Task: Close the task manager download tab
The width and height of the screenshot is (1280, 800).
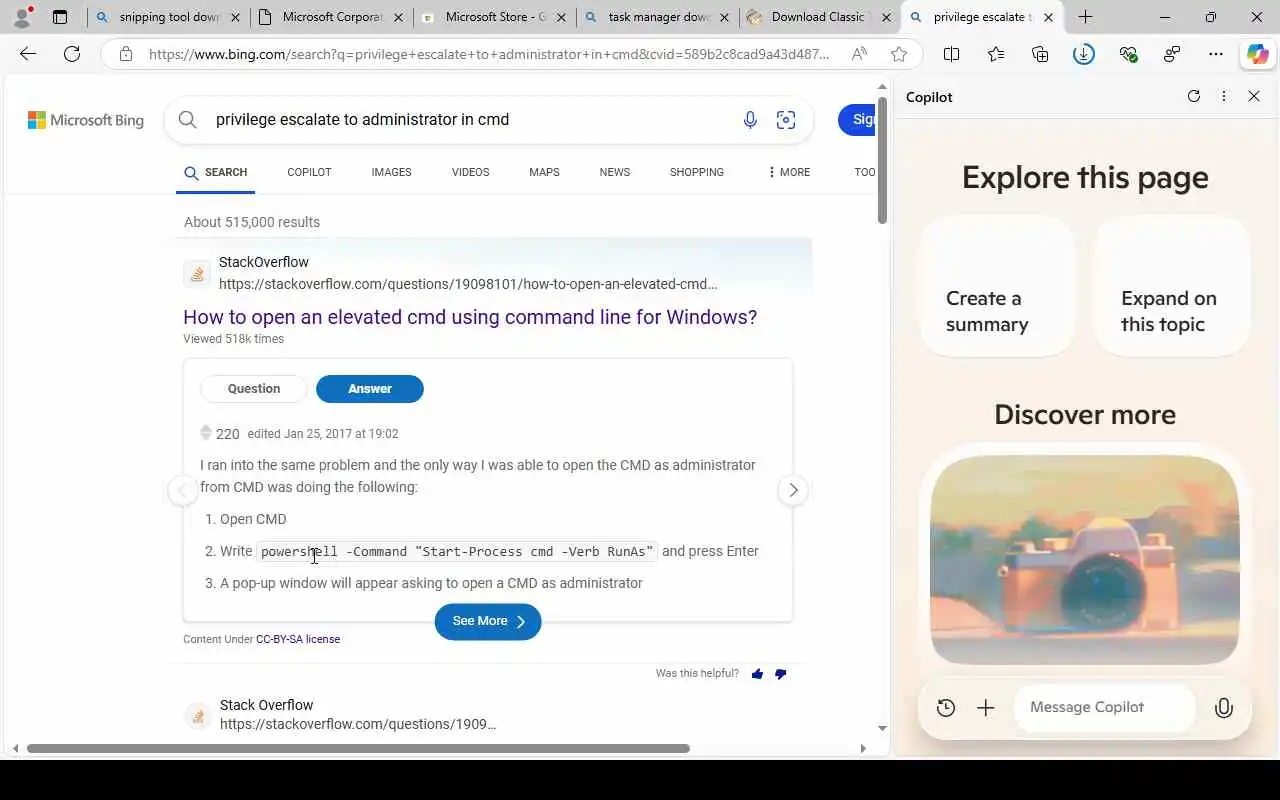Action: (x=724, y=17)
